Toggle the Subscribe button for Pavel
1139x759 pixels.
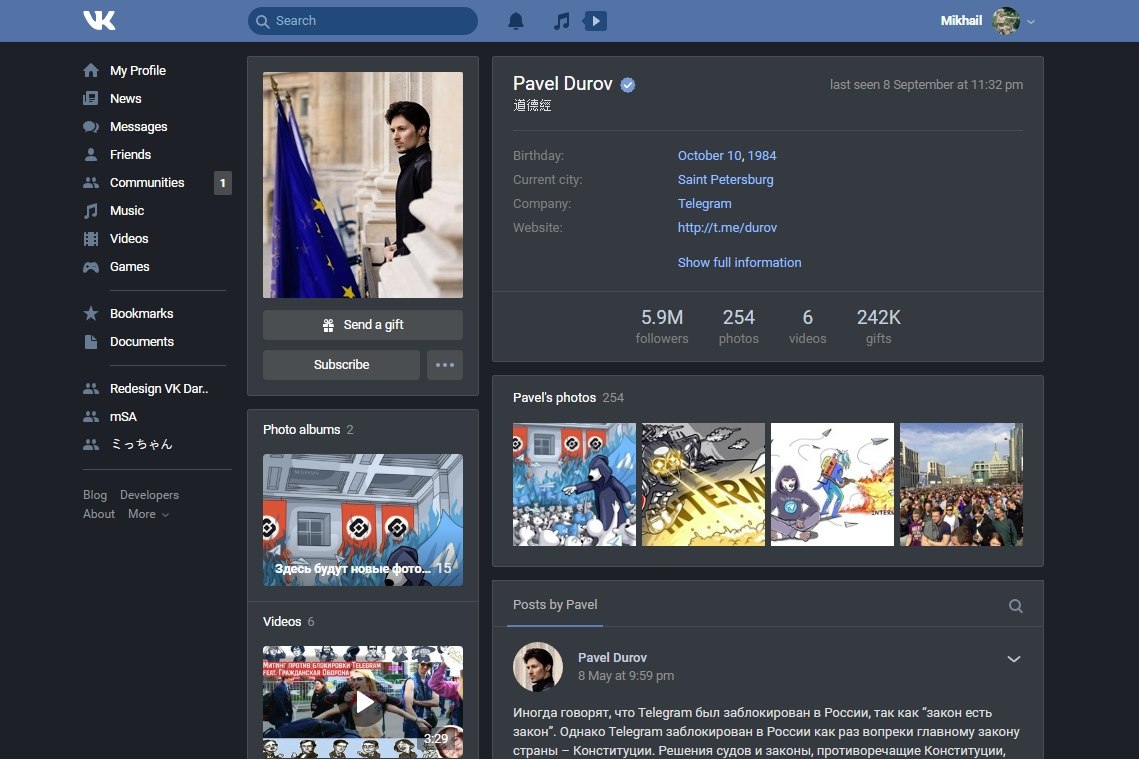(x=341, y=365)
